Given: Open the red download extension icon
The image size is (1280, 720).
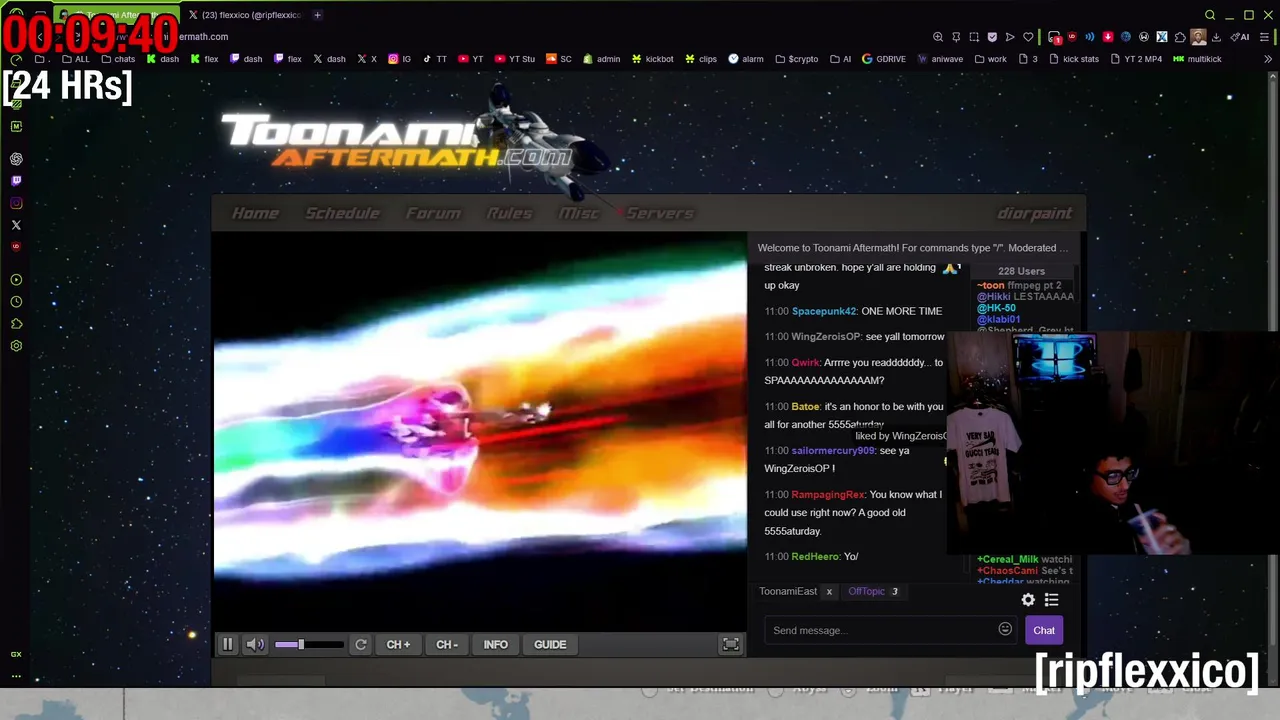Looking at the screenshot, I should point(1108,37).
